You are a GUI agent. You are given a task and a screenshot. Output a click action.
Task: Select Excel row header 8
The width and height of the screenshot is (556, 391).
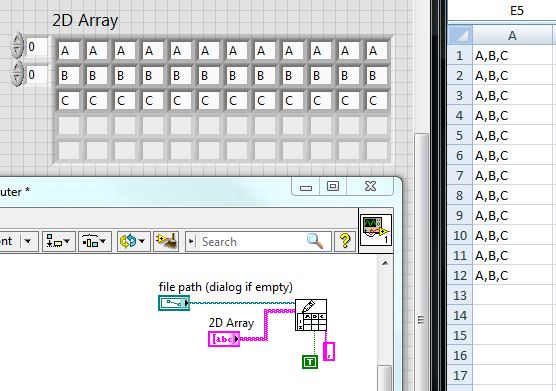[460, 195]
